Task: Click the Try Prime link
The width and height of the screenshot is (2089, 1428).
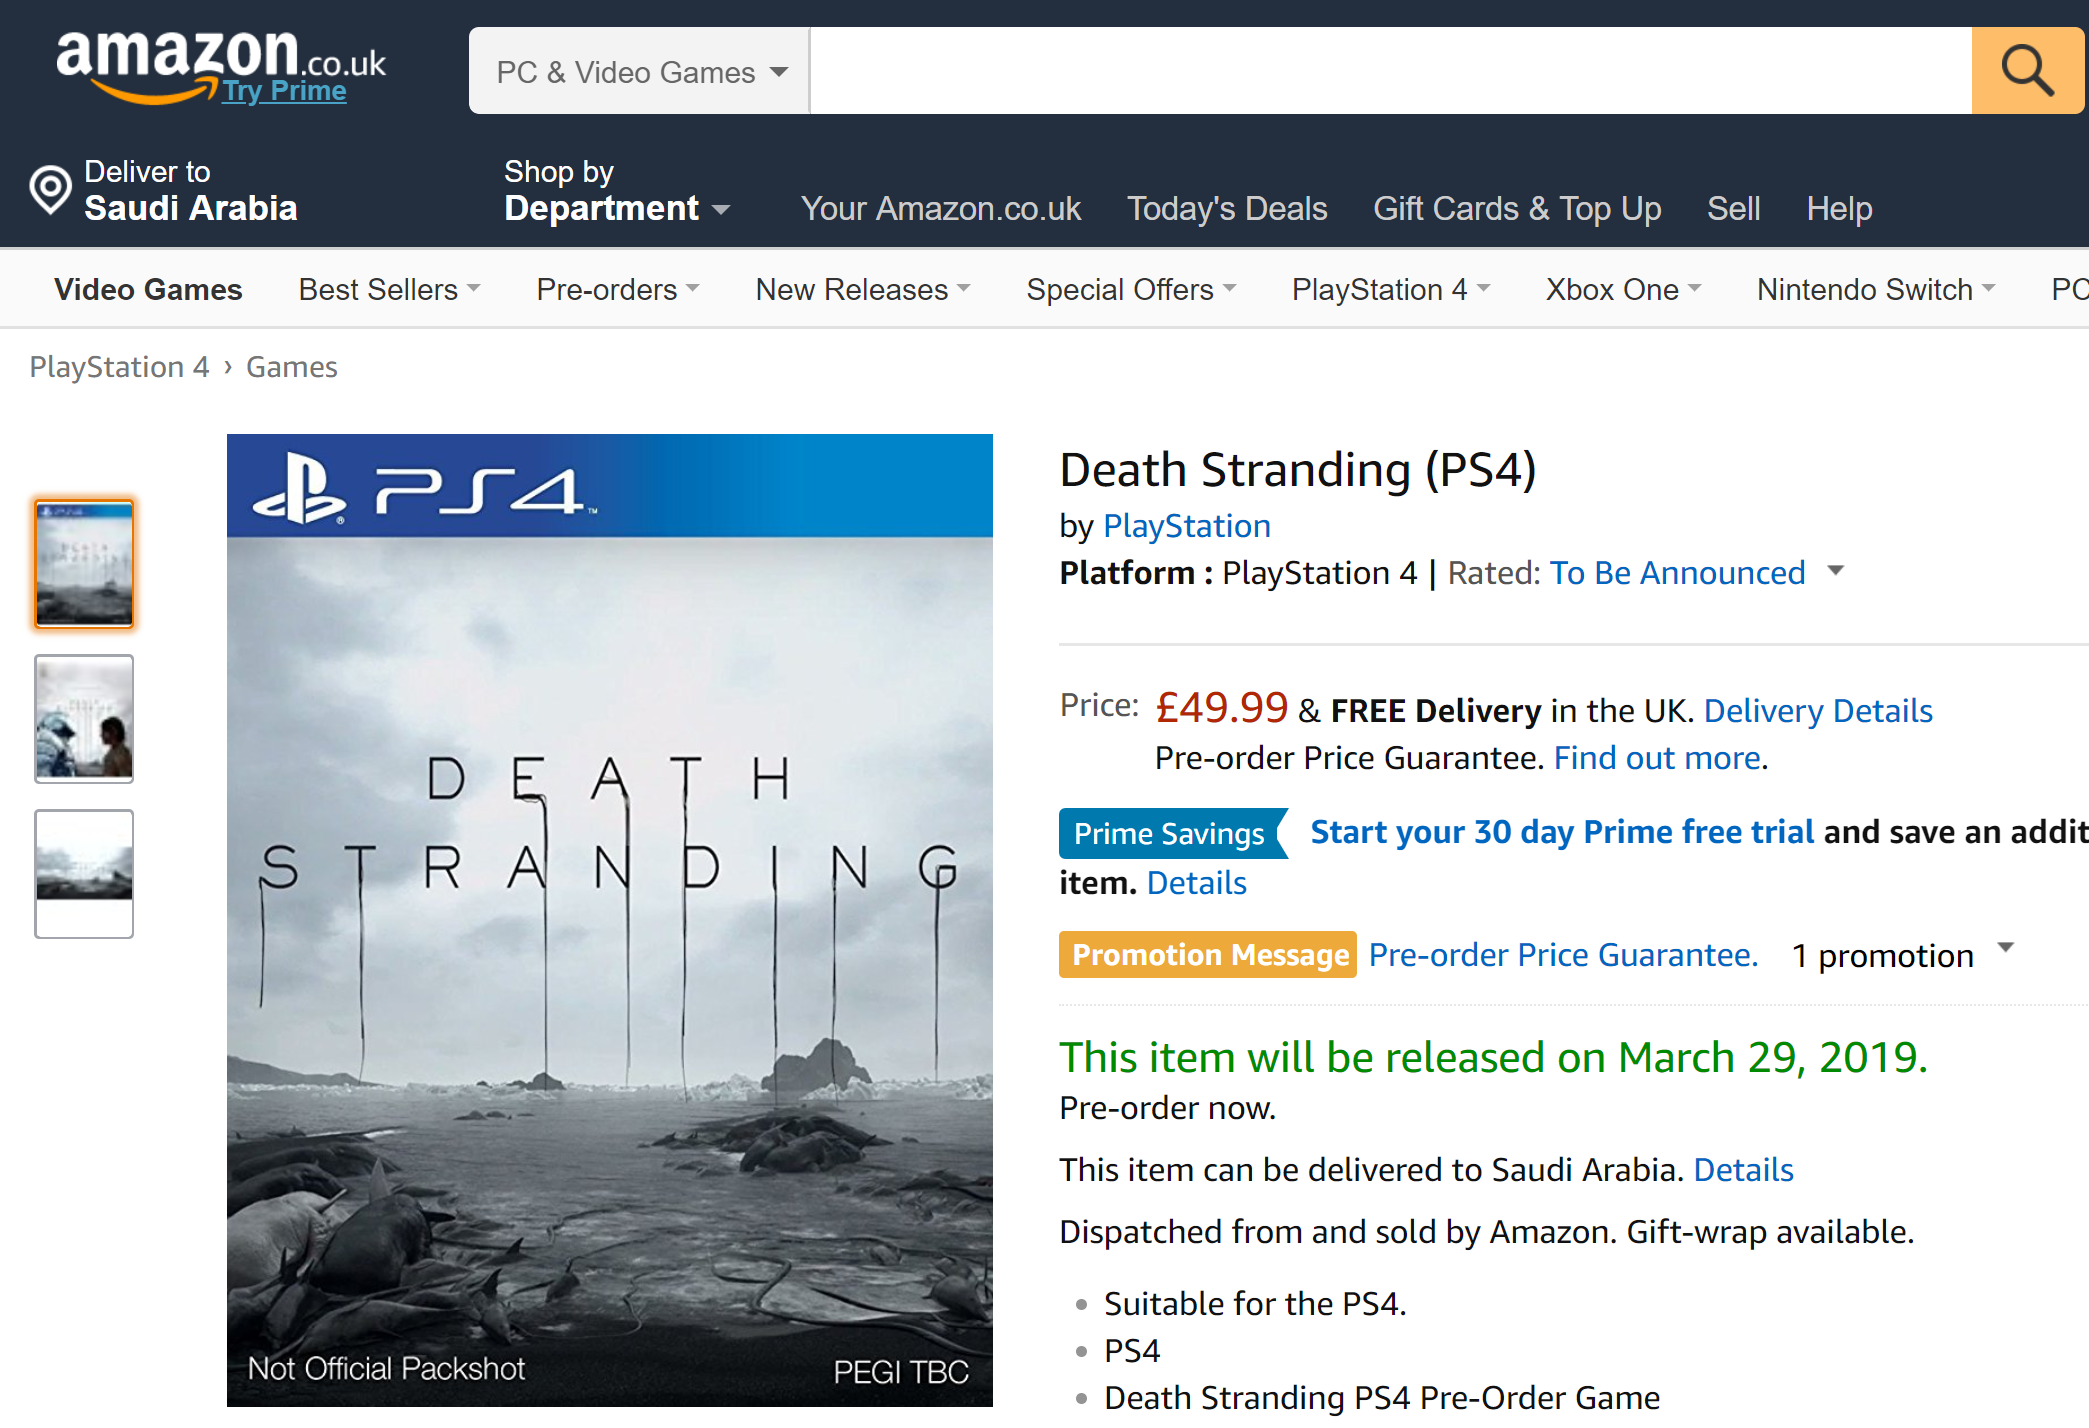Action: [x=284, y=91]
